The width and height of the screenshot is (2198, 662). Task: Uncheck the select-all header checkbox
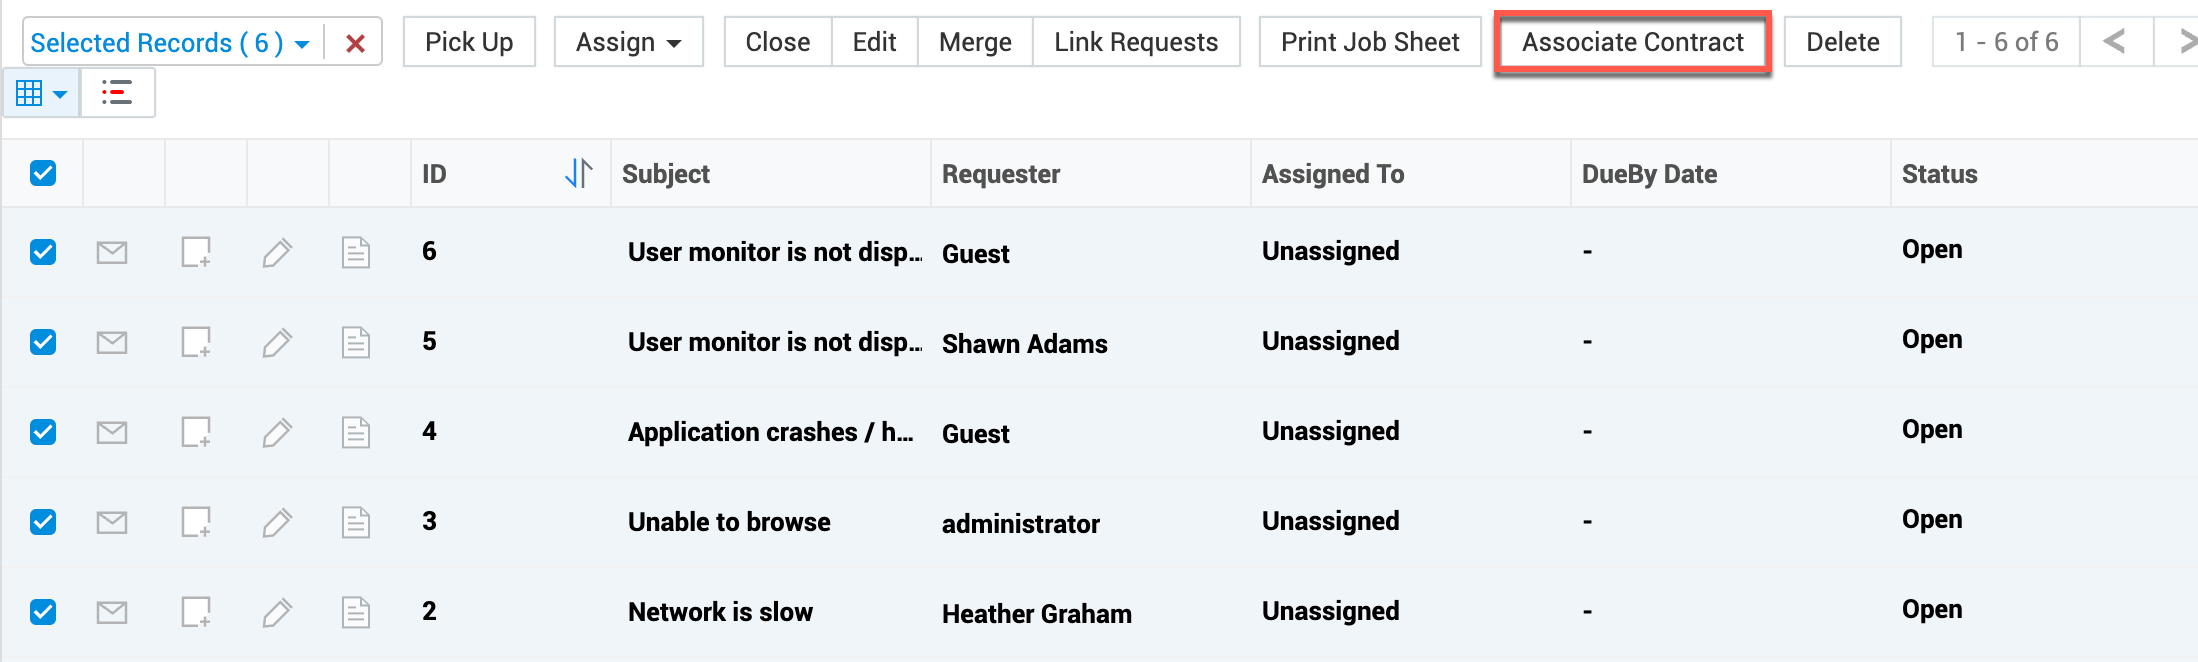[43, 173]
